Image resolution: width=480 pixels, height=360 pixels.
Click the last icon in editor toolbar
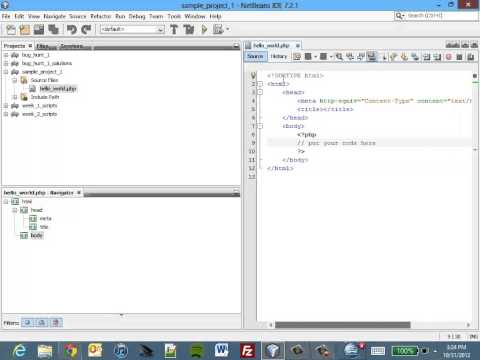click(x=470, y=57)
